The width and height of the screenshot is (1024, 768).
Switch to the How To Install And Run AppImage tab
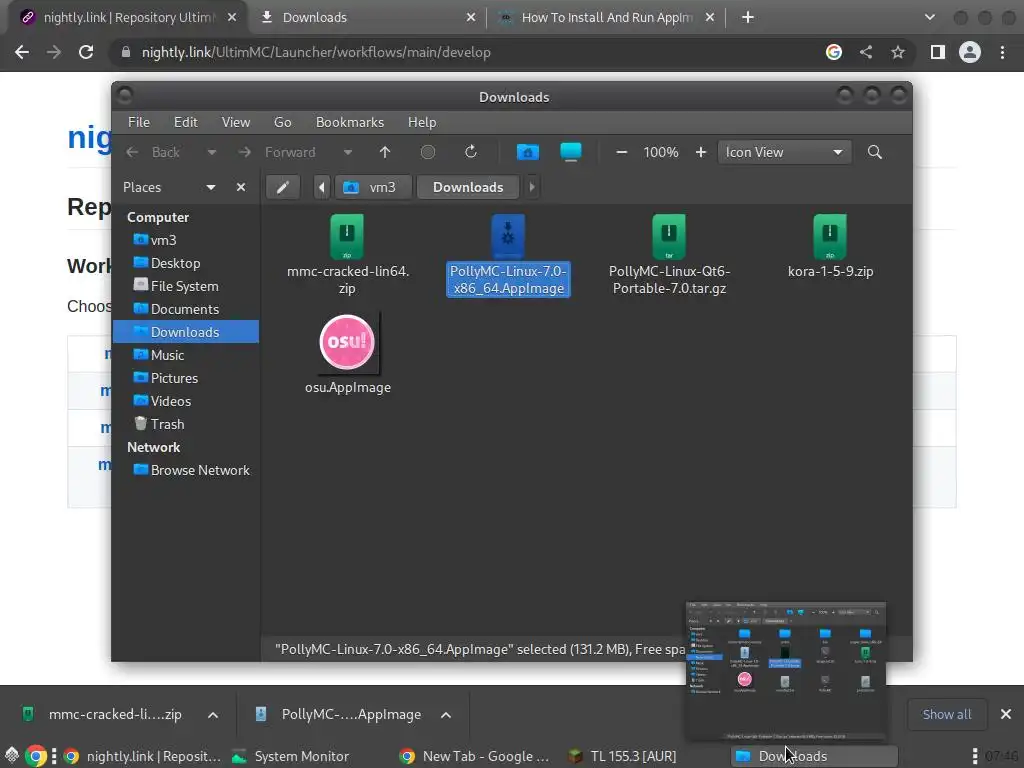tap(607, 18)
